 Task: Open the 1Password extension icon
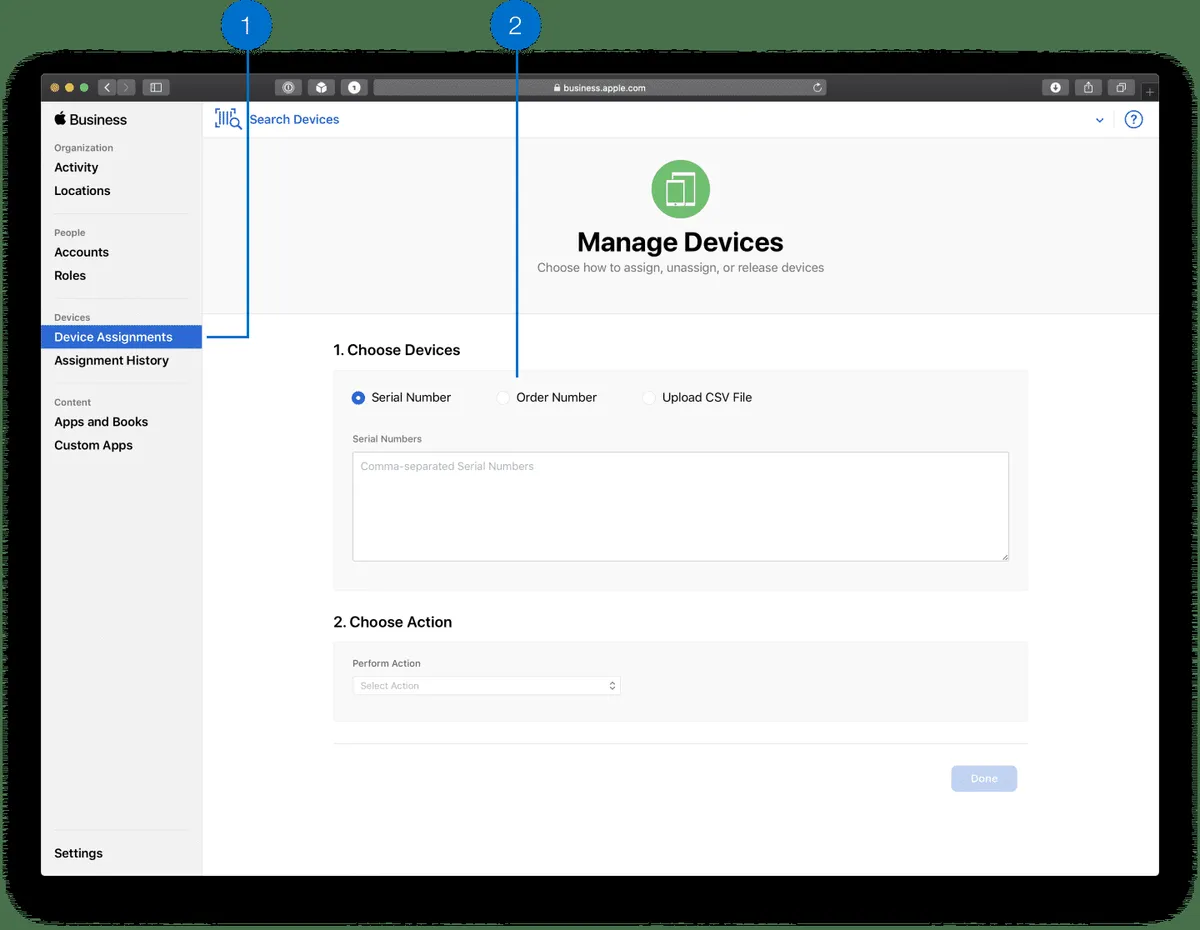click(x=288, y=88)
